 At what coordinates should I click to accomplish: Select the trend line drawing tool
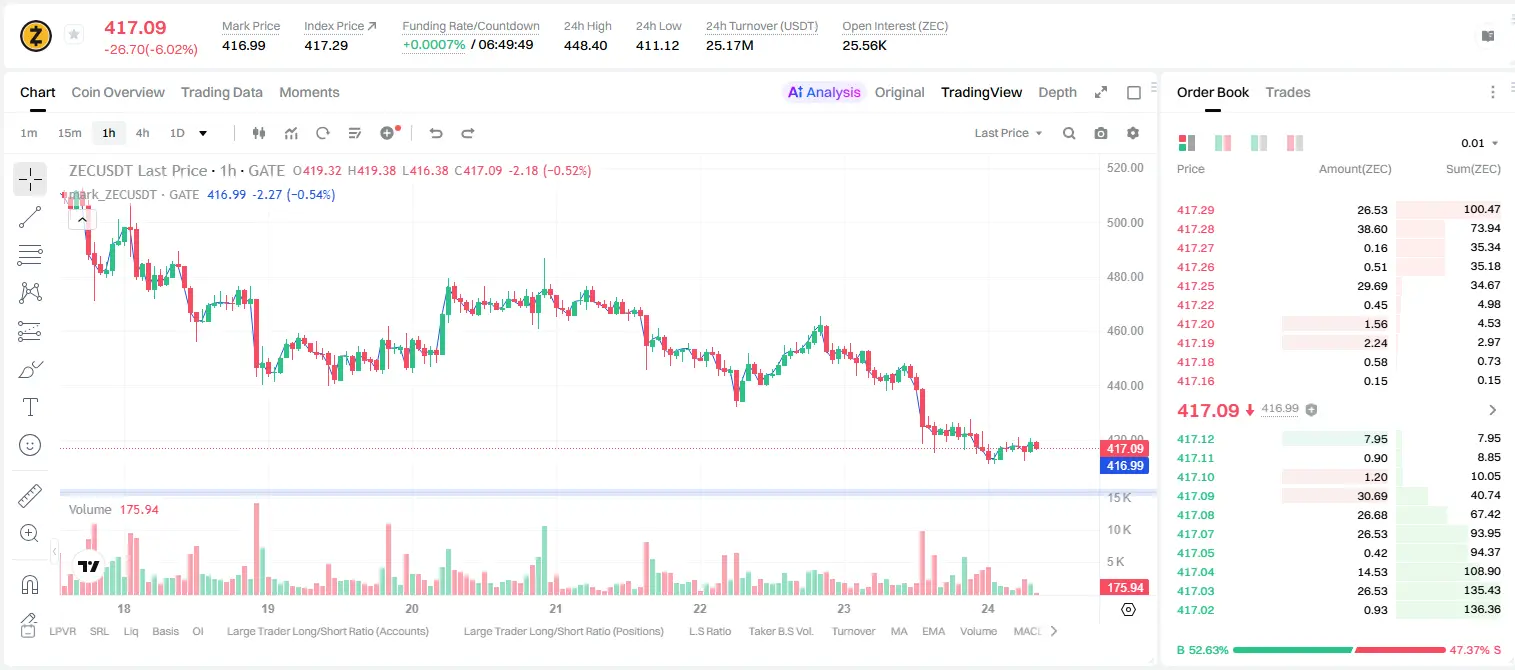[x=30, y=217]
